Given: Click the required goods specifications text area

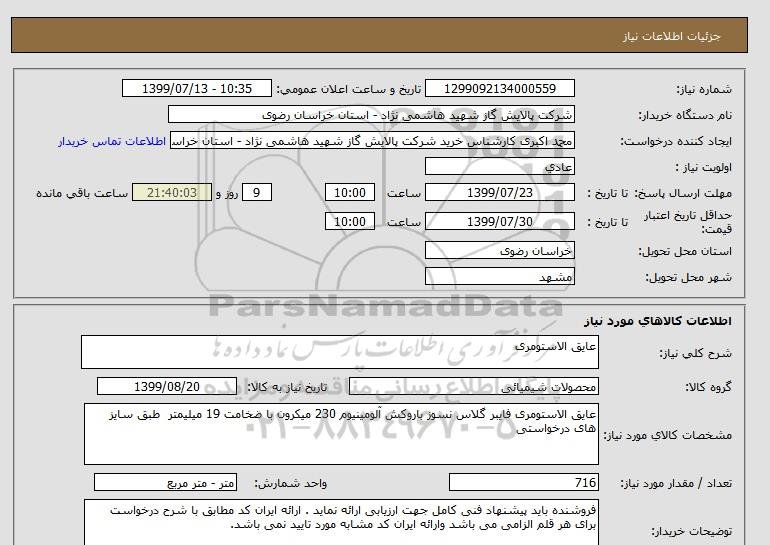Looking at the screenshot, I should click(x=340, y=434).
